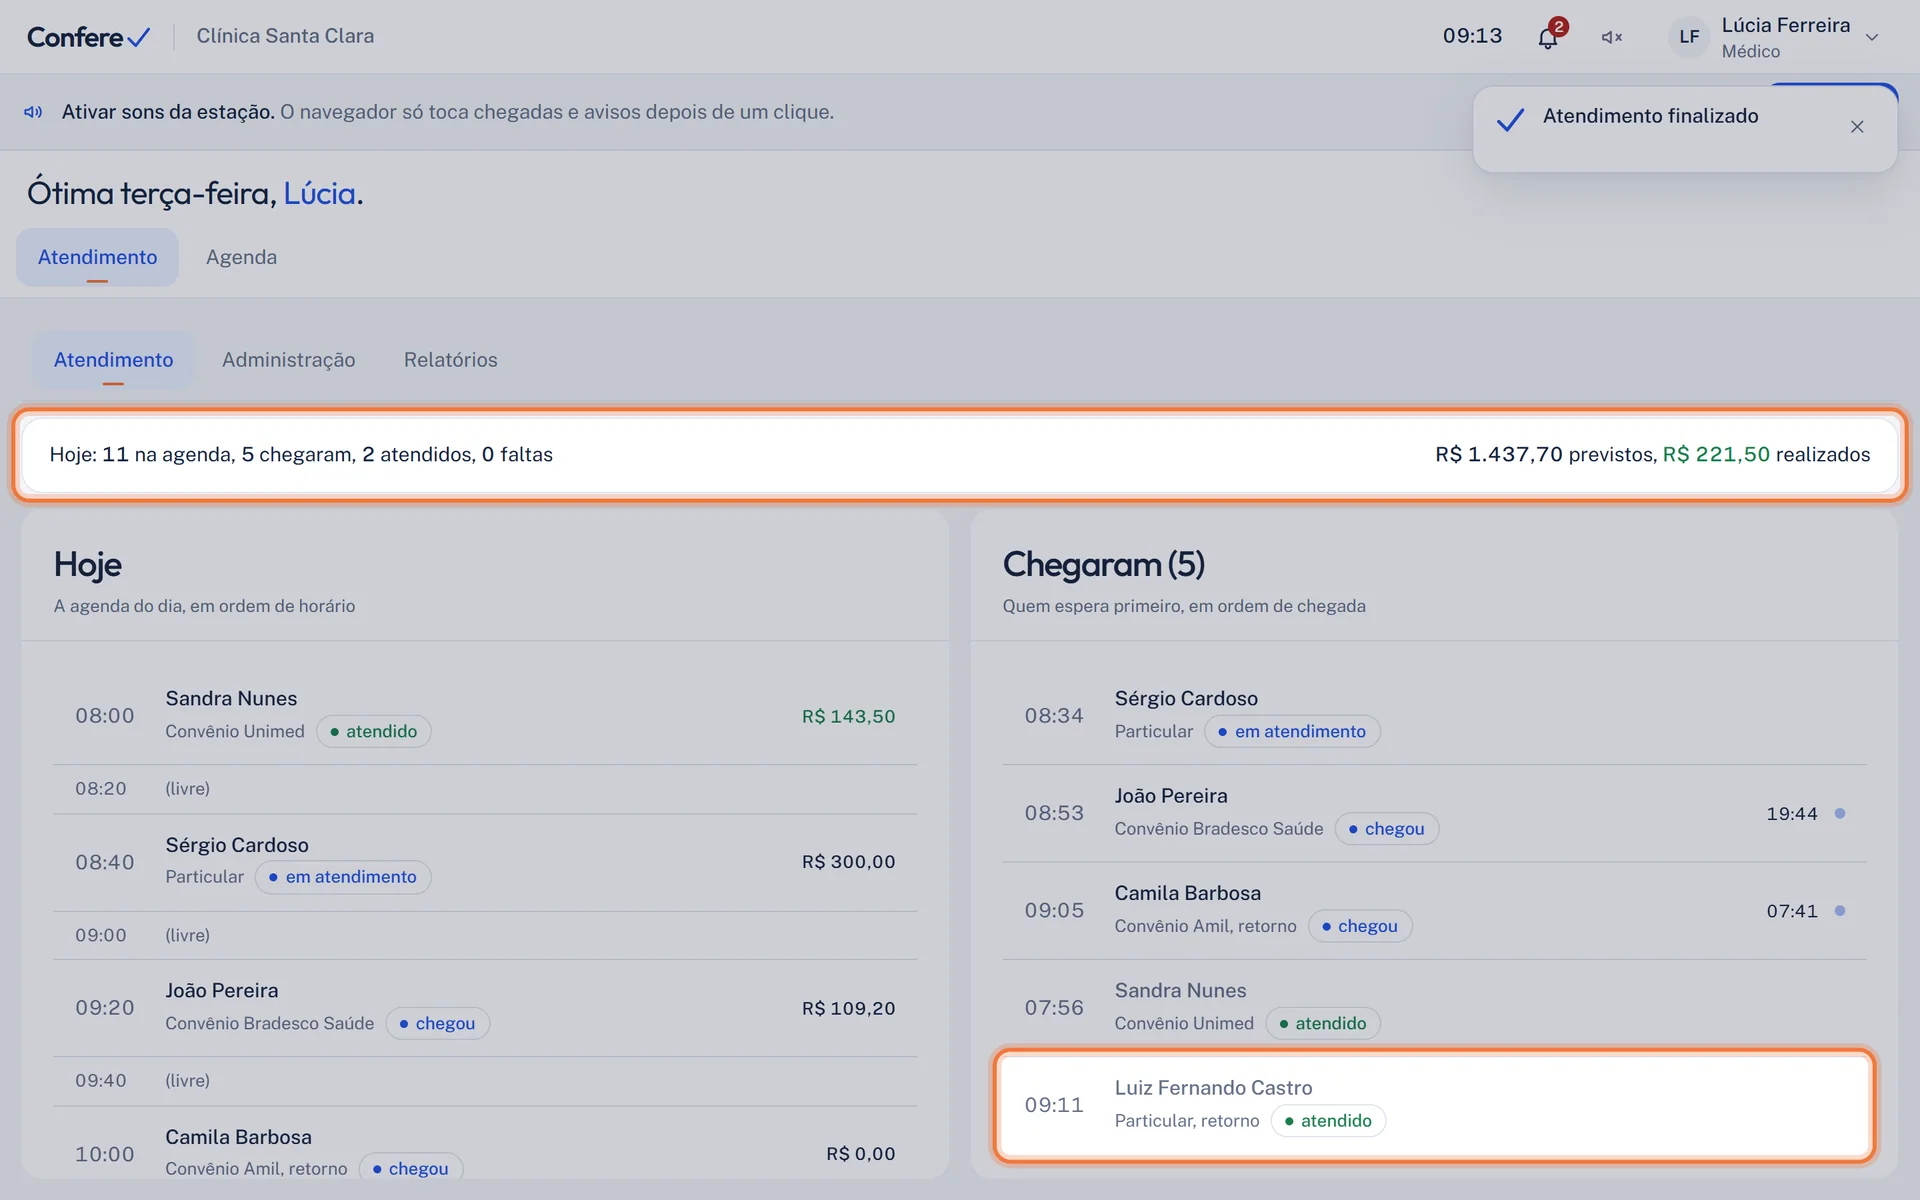Open Sérgio Cardoso 08:40 appointment
Image resolution: width=1920 pixels, height=1200 pixels.
(485, 861)
